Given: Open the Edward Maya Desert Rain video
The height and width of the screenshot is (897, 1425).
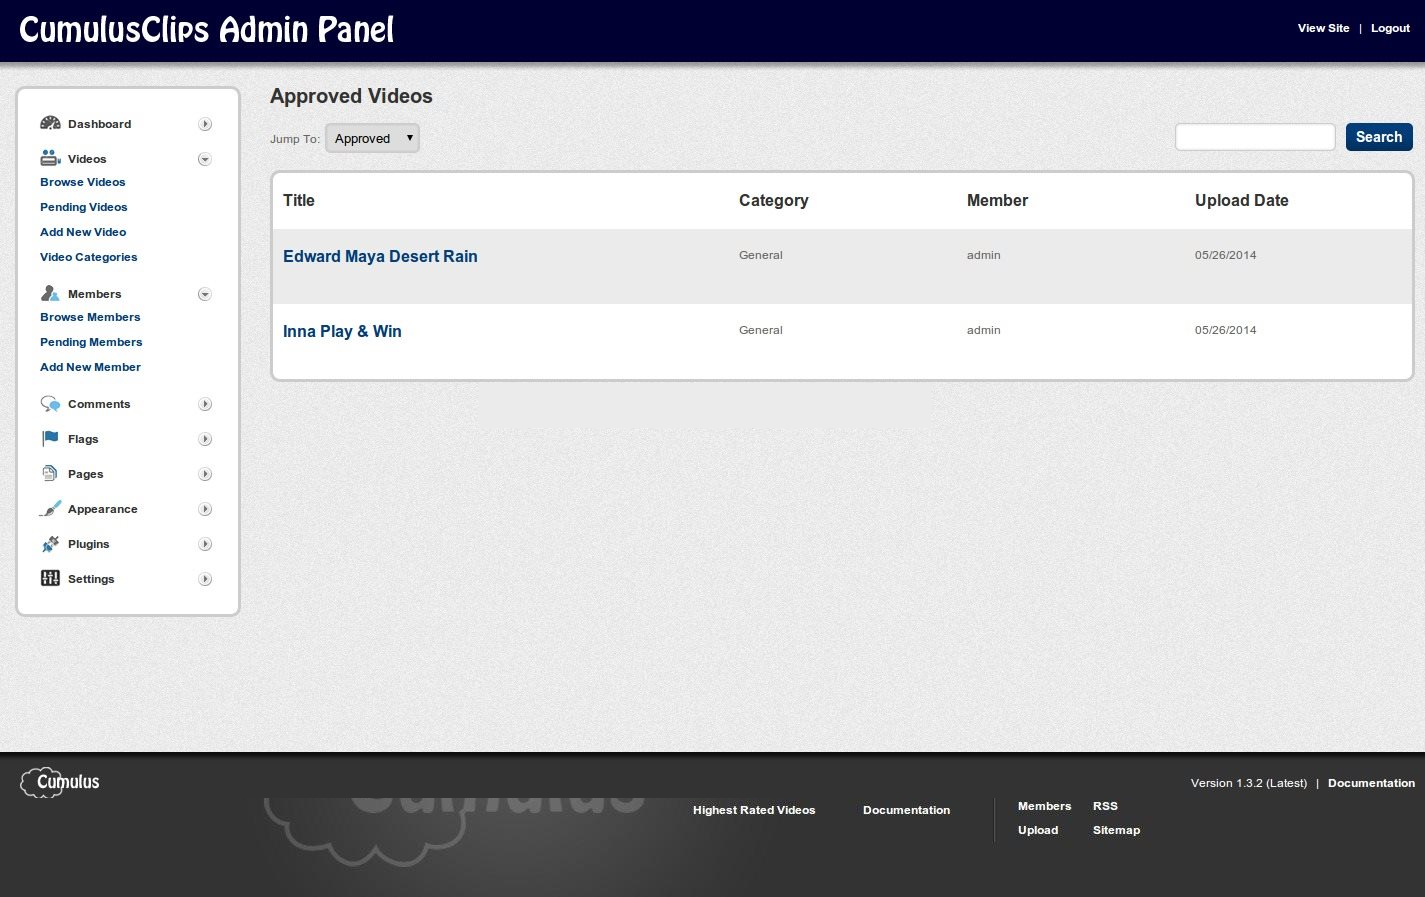Looking at the screenshot, I should coord(380,256).
